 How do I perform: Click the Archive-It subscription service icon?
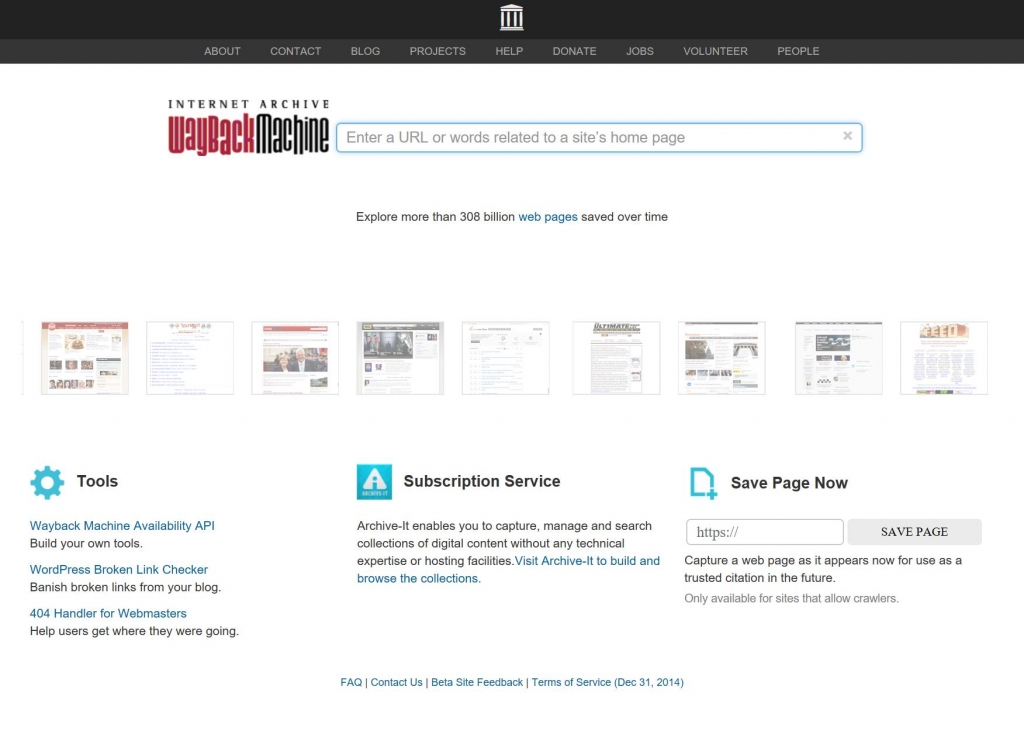[x=374, y=482]
